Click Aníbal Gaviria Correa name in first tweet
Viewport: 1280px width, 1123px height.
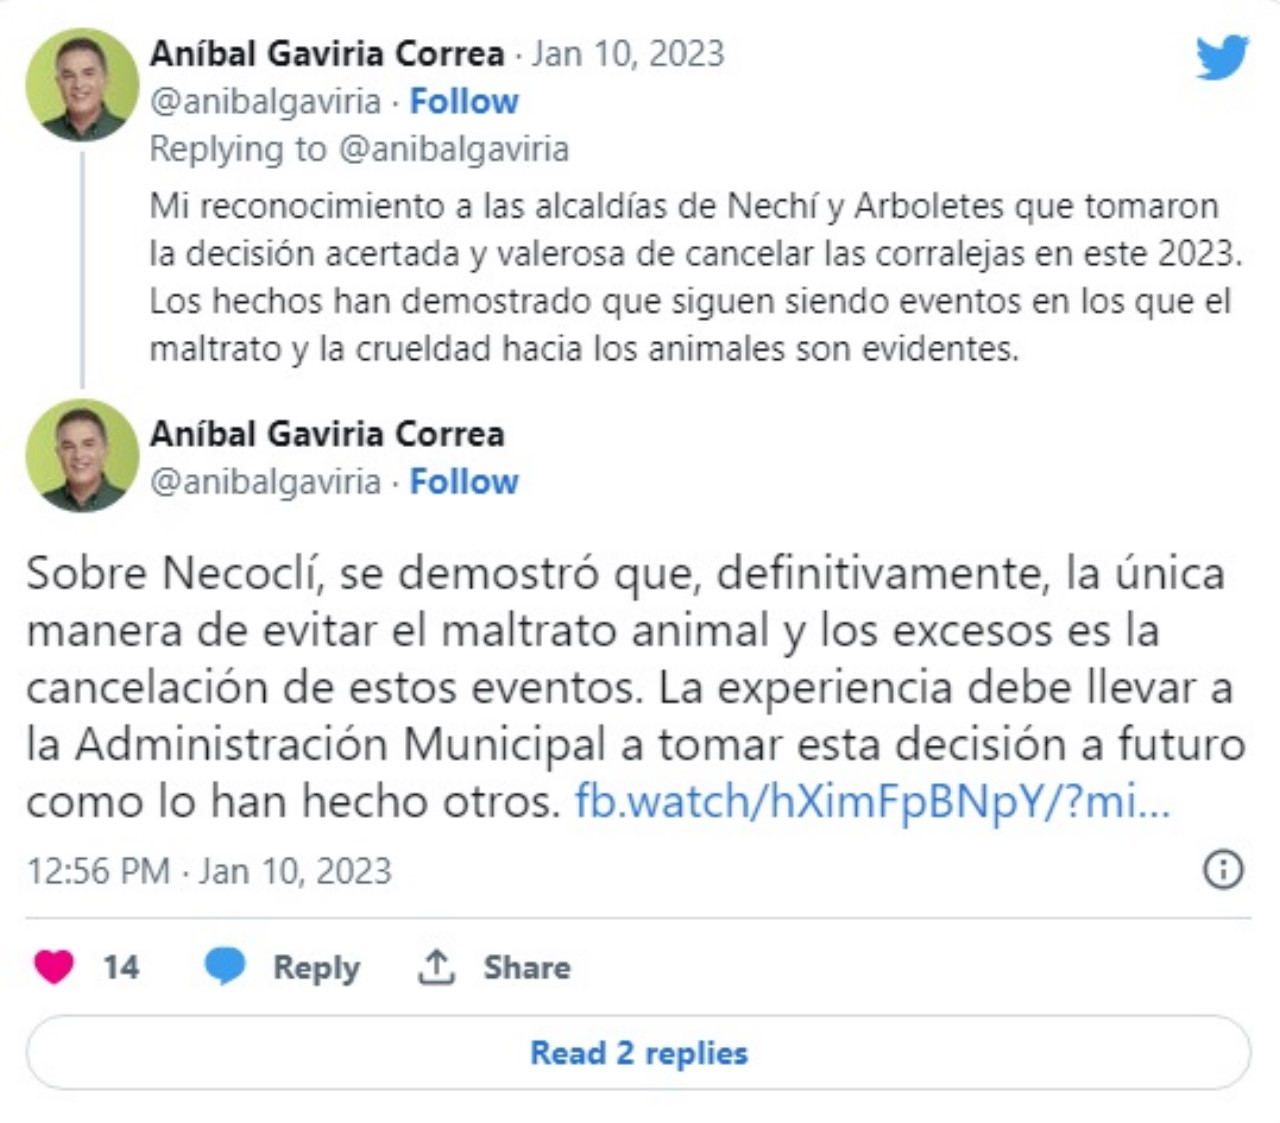point(327,53)
